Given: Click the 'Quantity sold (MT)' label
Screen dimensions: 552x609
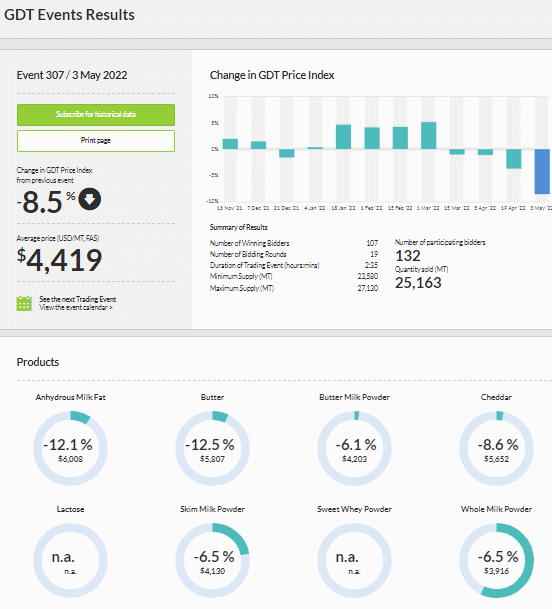Looking at the screenshot, I should (x=421, y=269).
